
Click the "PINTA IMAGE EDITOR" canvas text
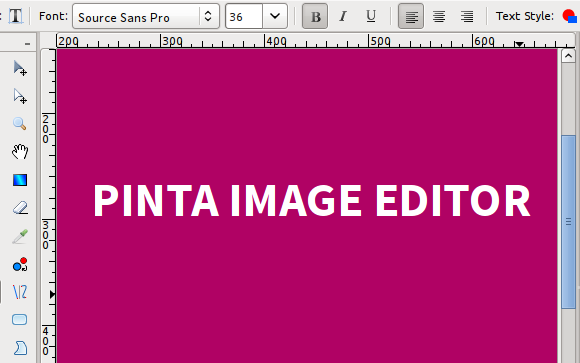pyautogui.click(x=312, y=200)
